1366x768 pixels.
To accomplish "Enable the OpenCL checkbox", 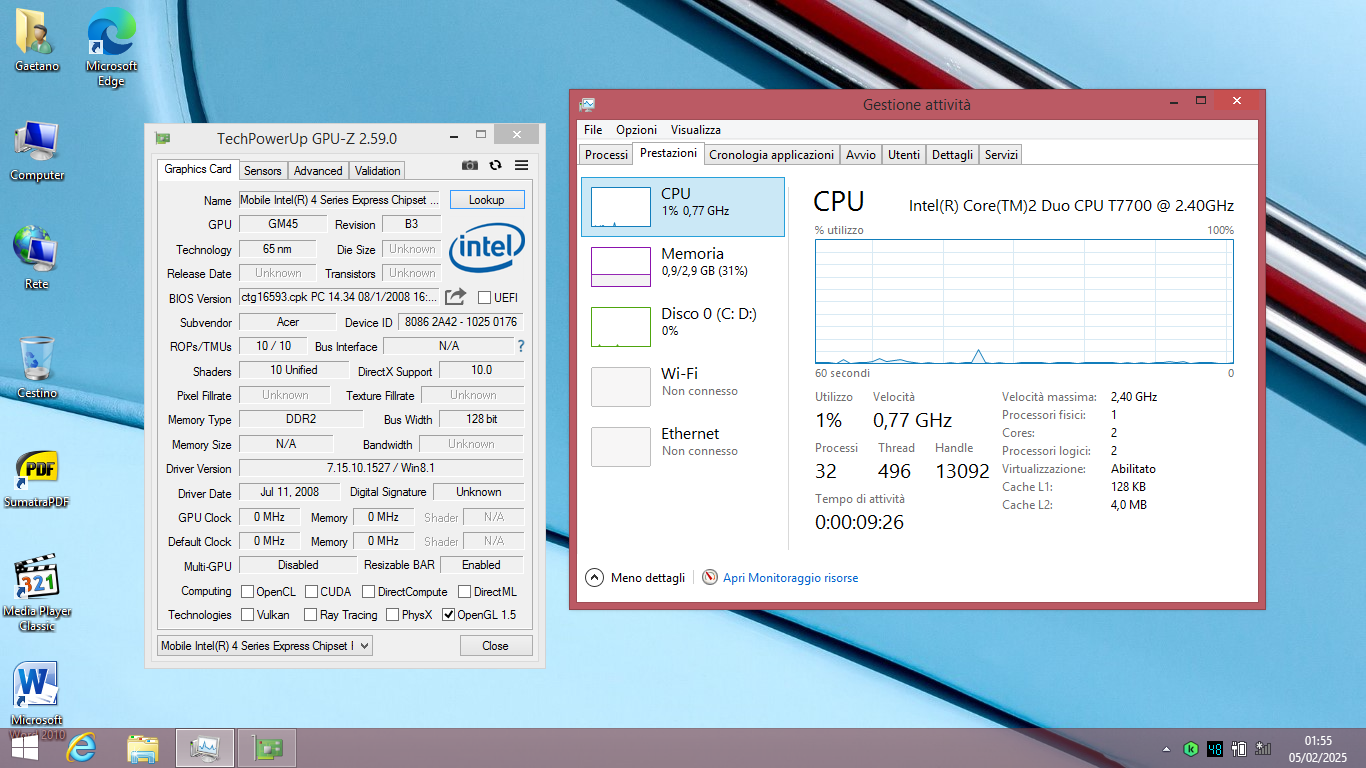I will pos(247,592).
